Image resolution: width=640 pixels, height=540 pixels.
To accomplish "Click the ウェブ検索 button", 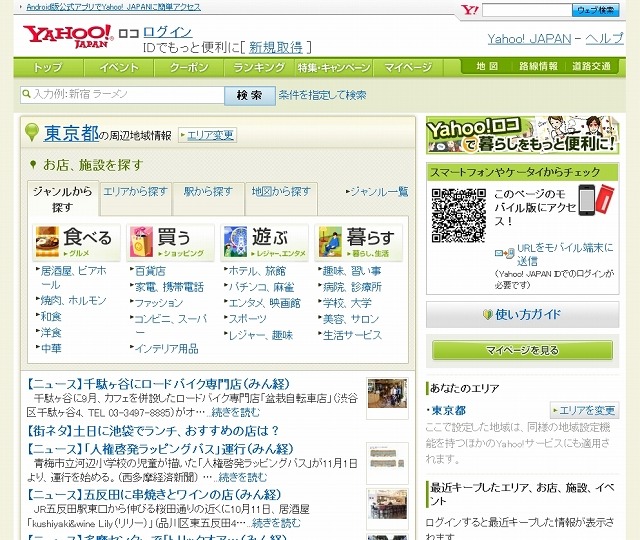I will [x=596, y=10].
